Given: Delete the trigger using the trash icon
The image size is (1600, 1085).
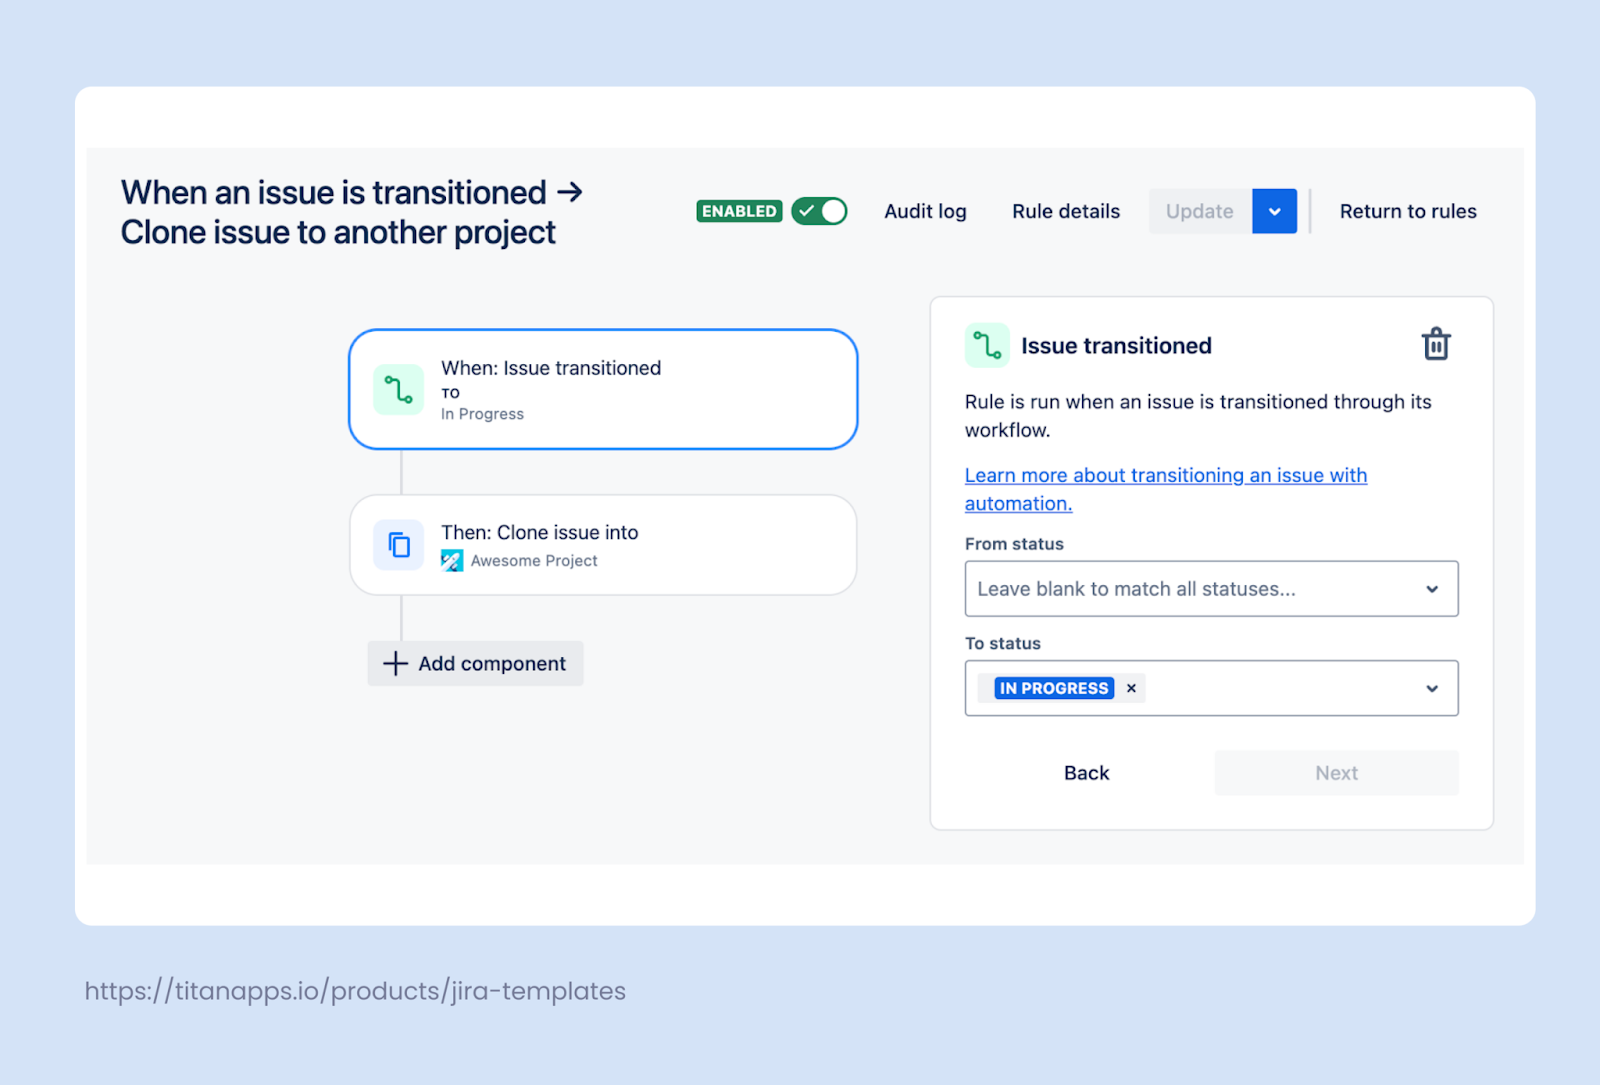Looking at the screenshot, I should click(x=1437, y=344).
